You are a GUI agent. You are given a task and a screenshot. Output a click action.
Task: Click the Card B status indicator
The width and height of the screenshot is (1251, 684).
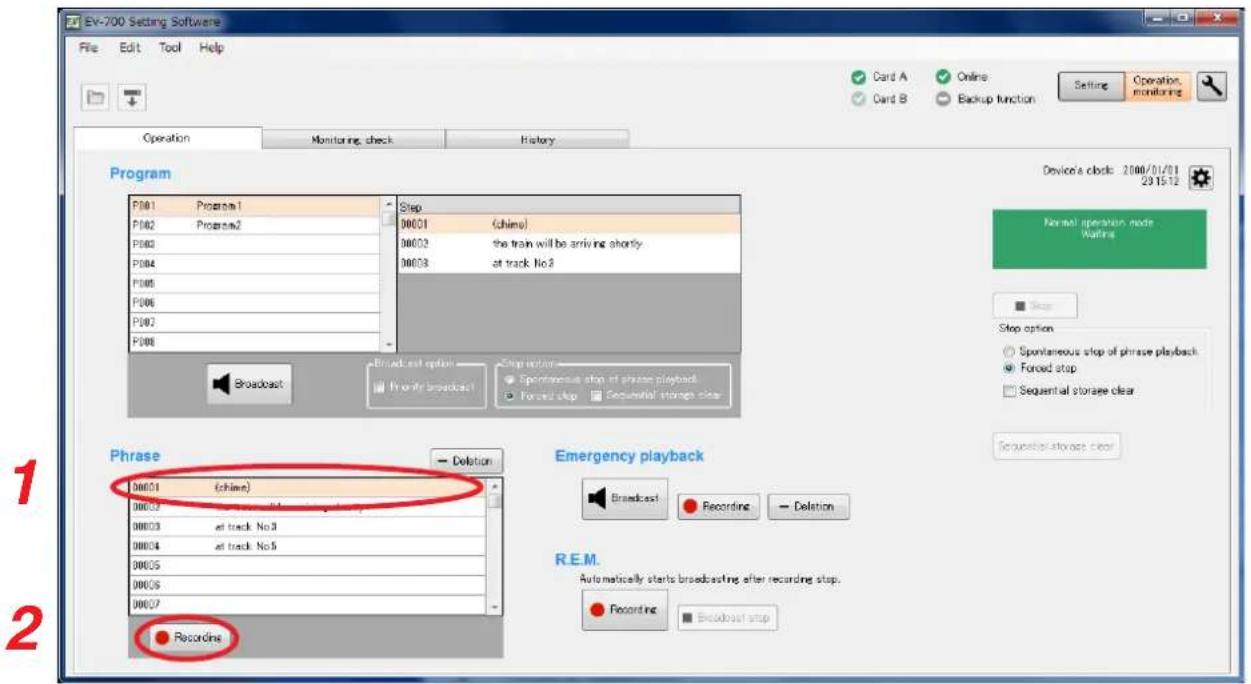click(879, 98)
